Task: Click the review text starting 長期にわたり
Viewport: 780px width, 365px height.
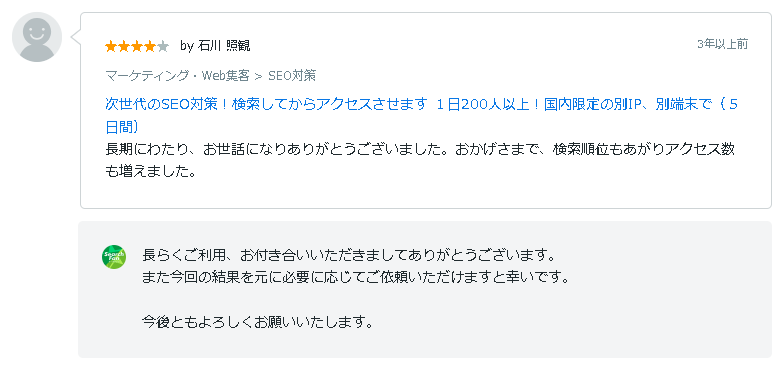Action: pos(420,160)
